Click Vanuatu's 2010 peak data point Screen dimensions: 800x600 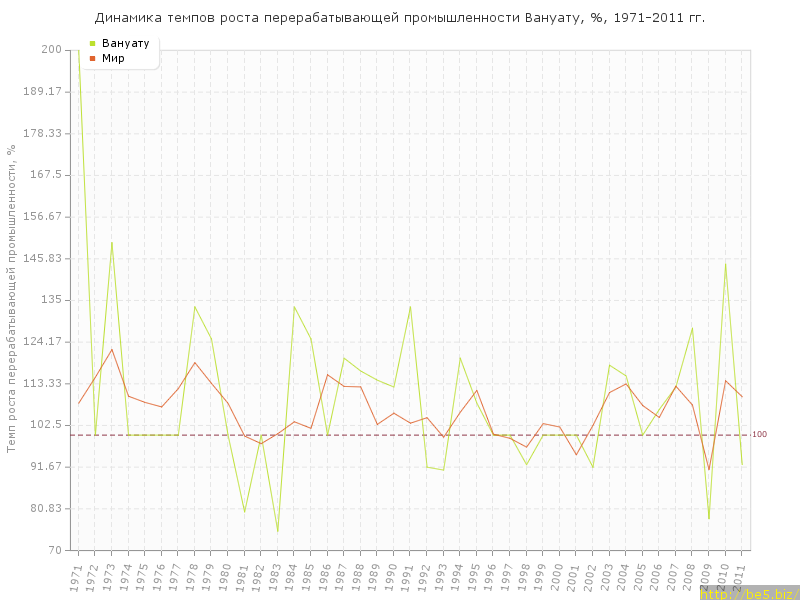pos(725,264)
